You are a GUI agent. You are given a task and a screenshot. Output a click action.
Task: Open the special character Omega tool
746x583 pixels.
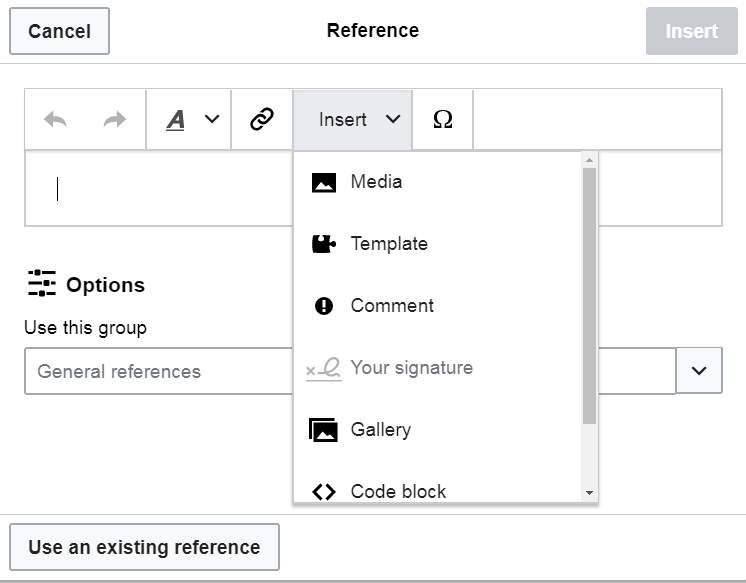click(443, 120)
